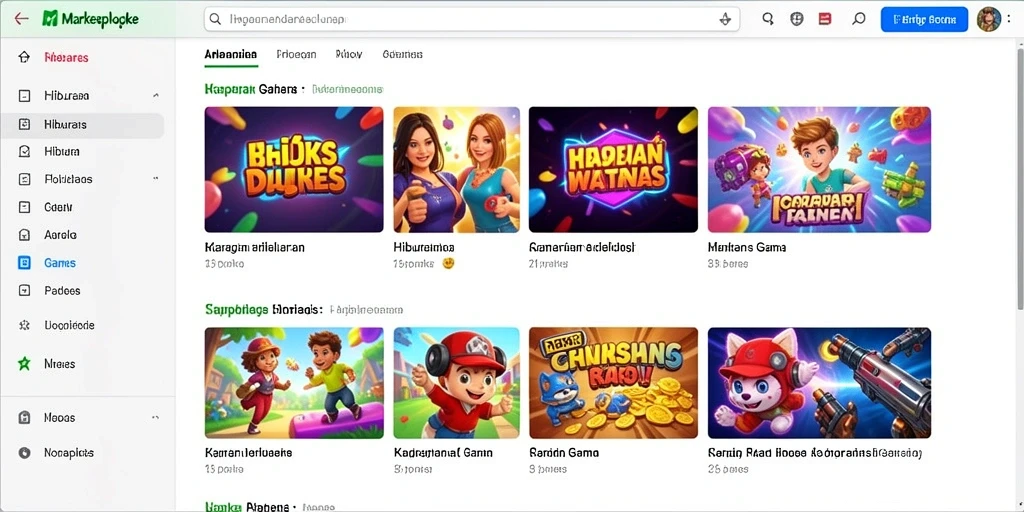
Task: Click the green star icon beside Nteies
Action: pos(24,364)
